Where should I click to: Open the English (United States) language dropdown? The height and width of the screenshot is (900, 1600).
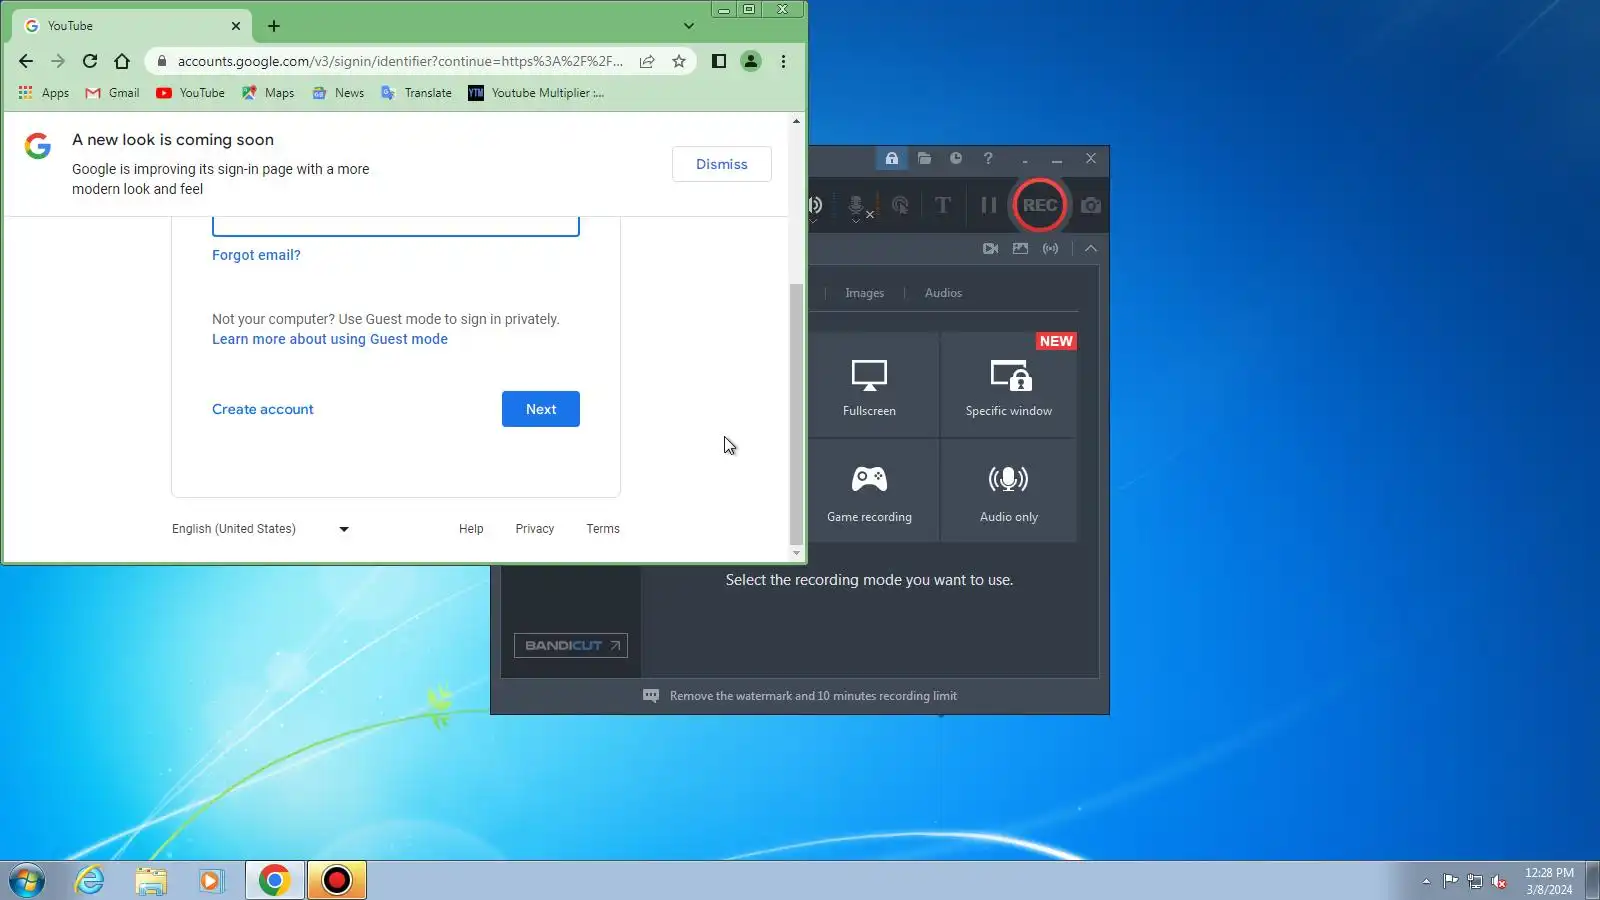260,529
